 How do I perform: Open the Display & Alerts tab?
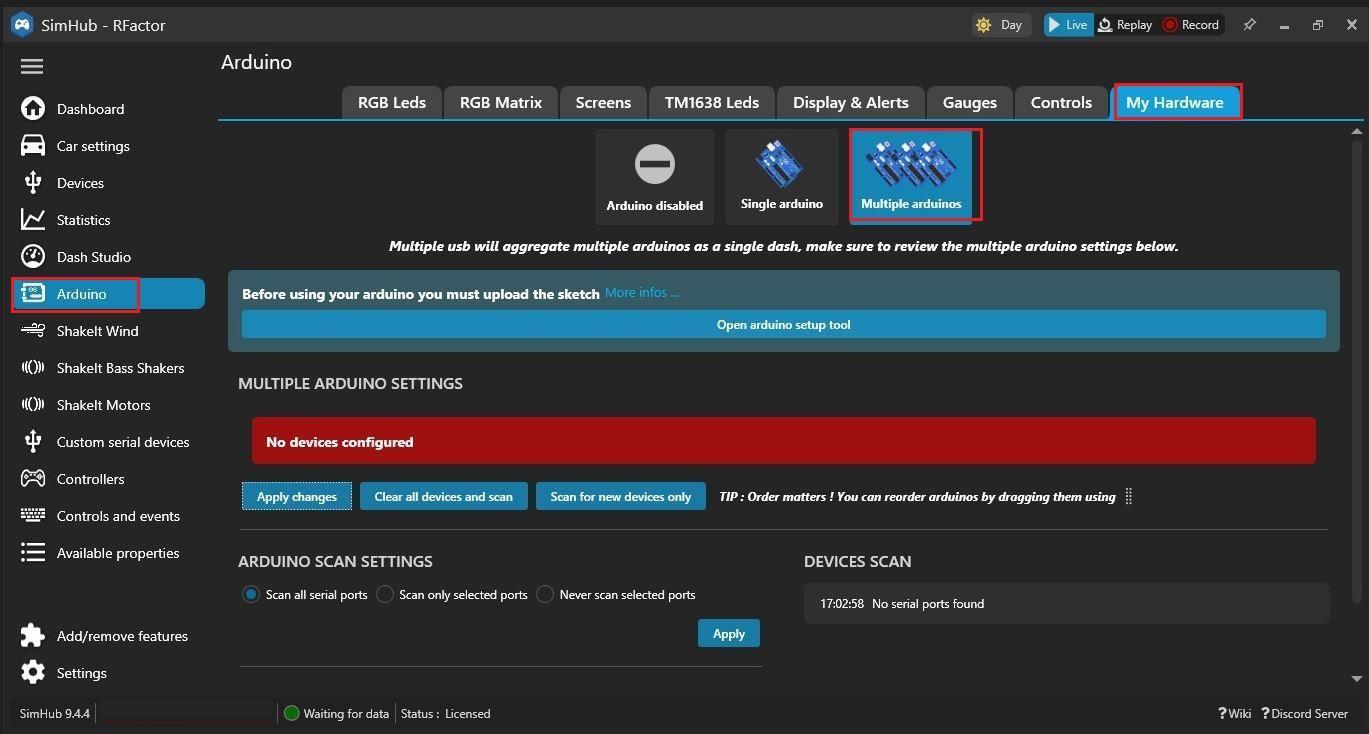click(851, 102)
